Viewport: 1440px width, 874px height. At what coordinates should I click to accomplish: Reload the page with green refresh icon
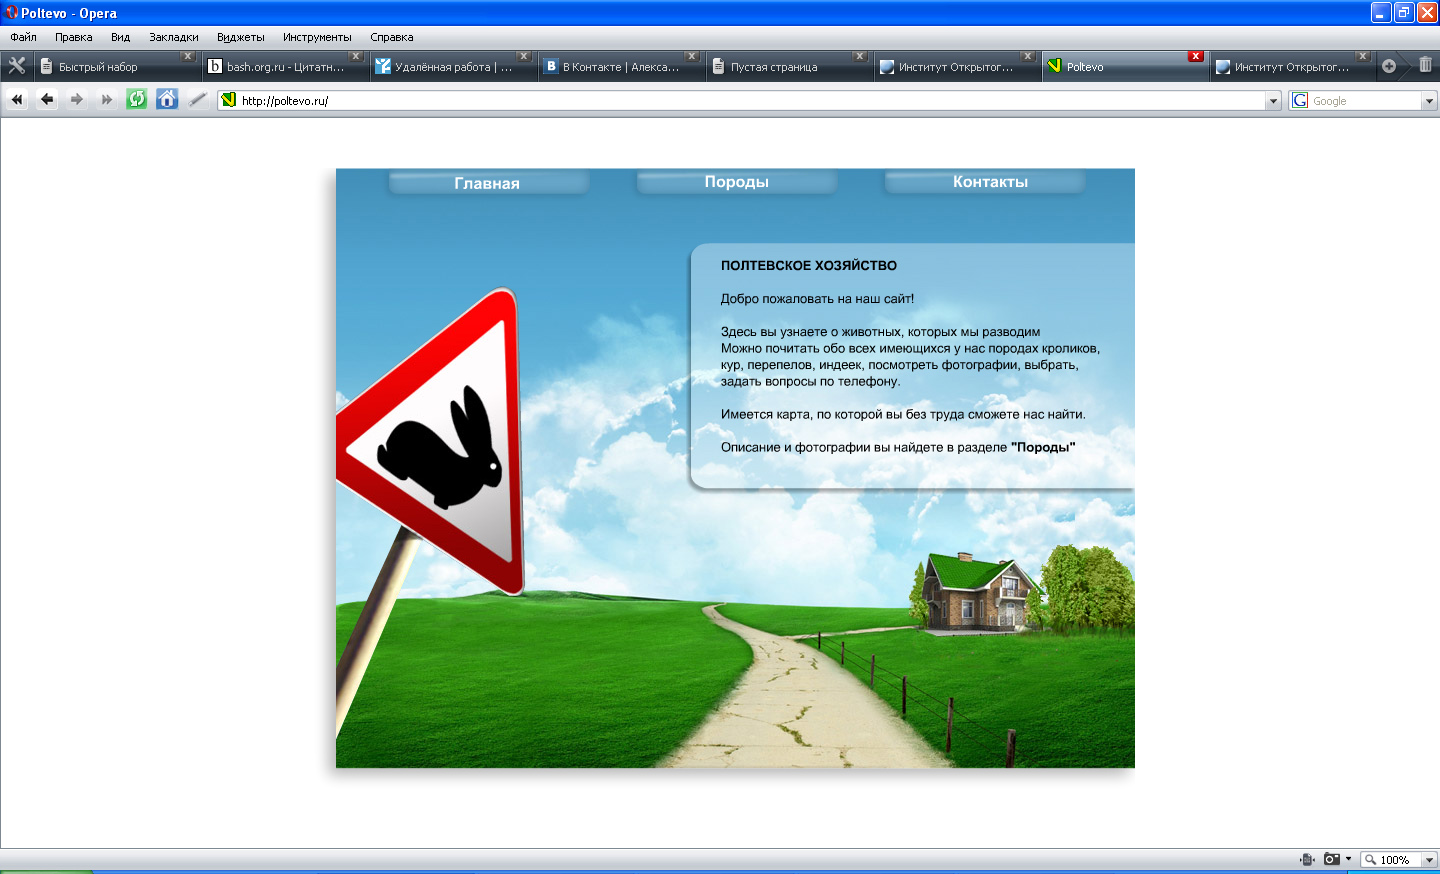pos(137,99)
